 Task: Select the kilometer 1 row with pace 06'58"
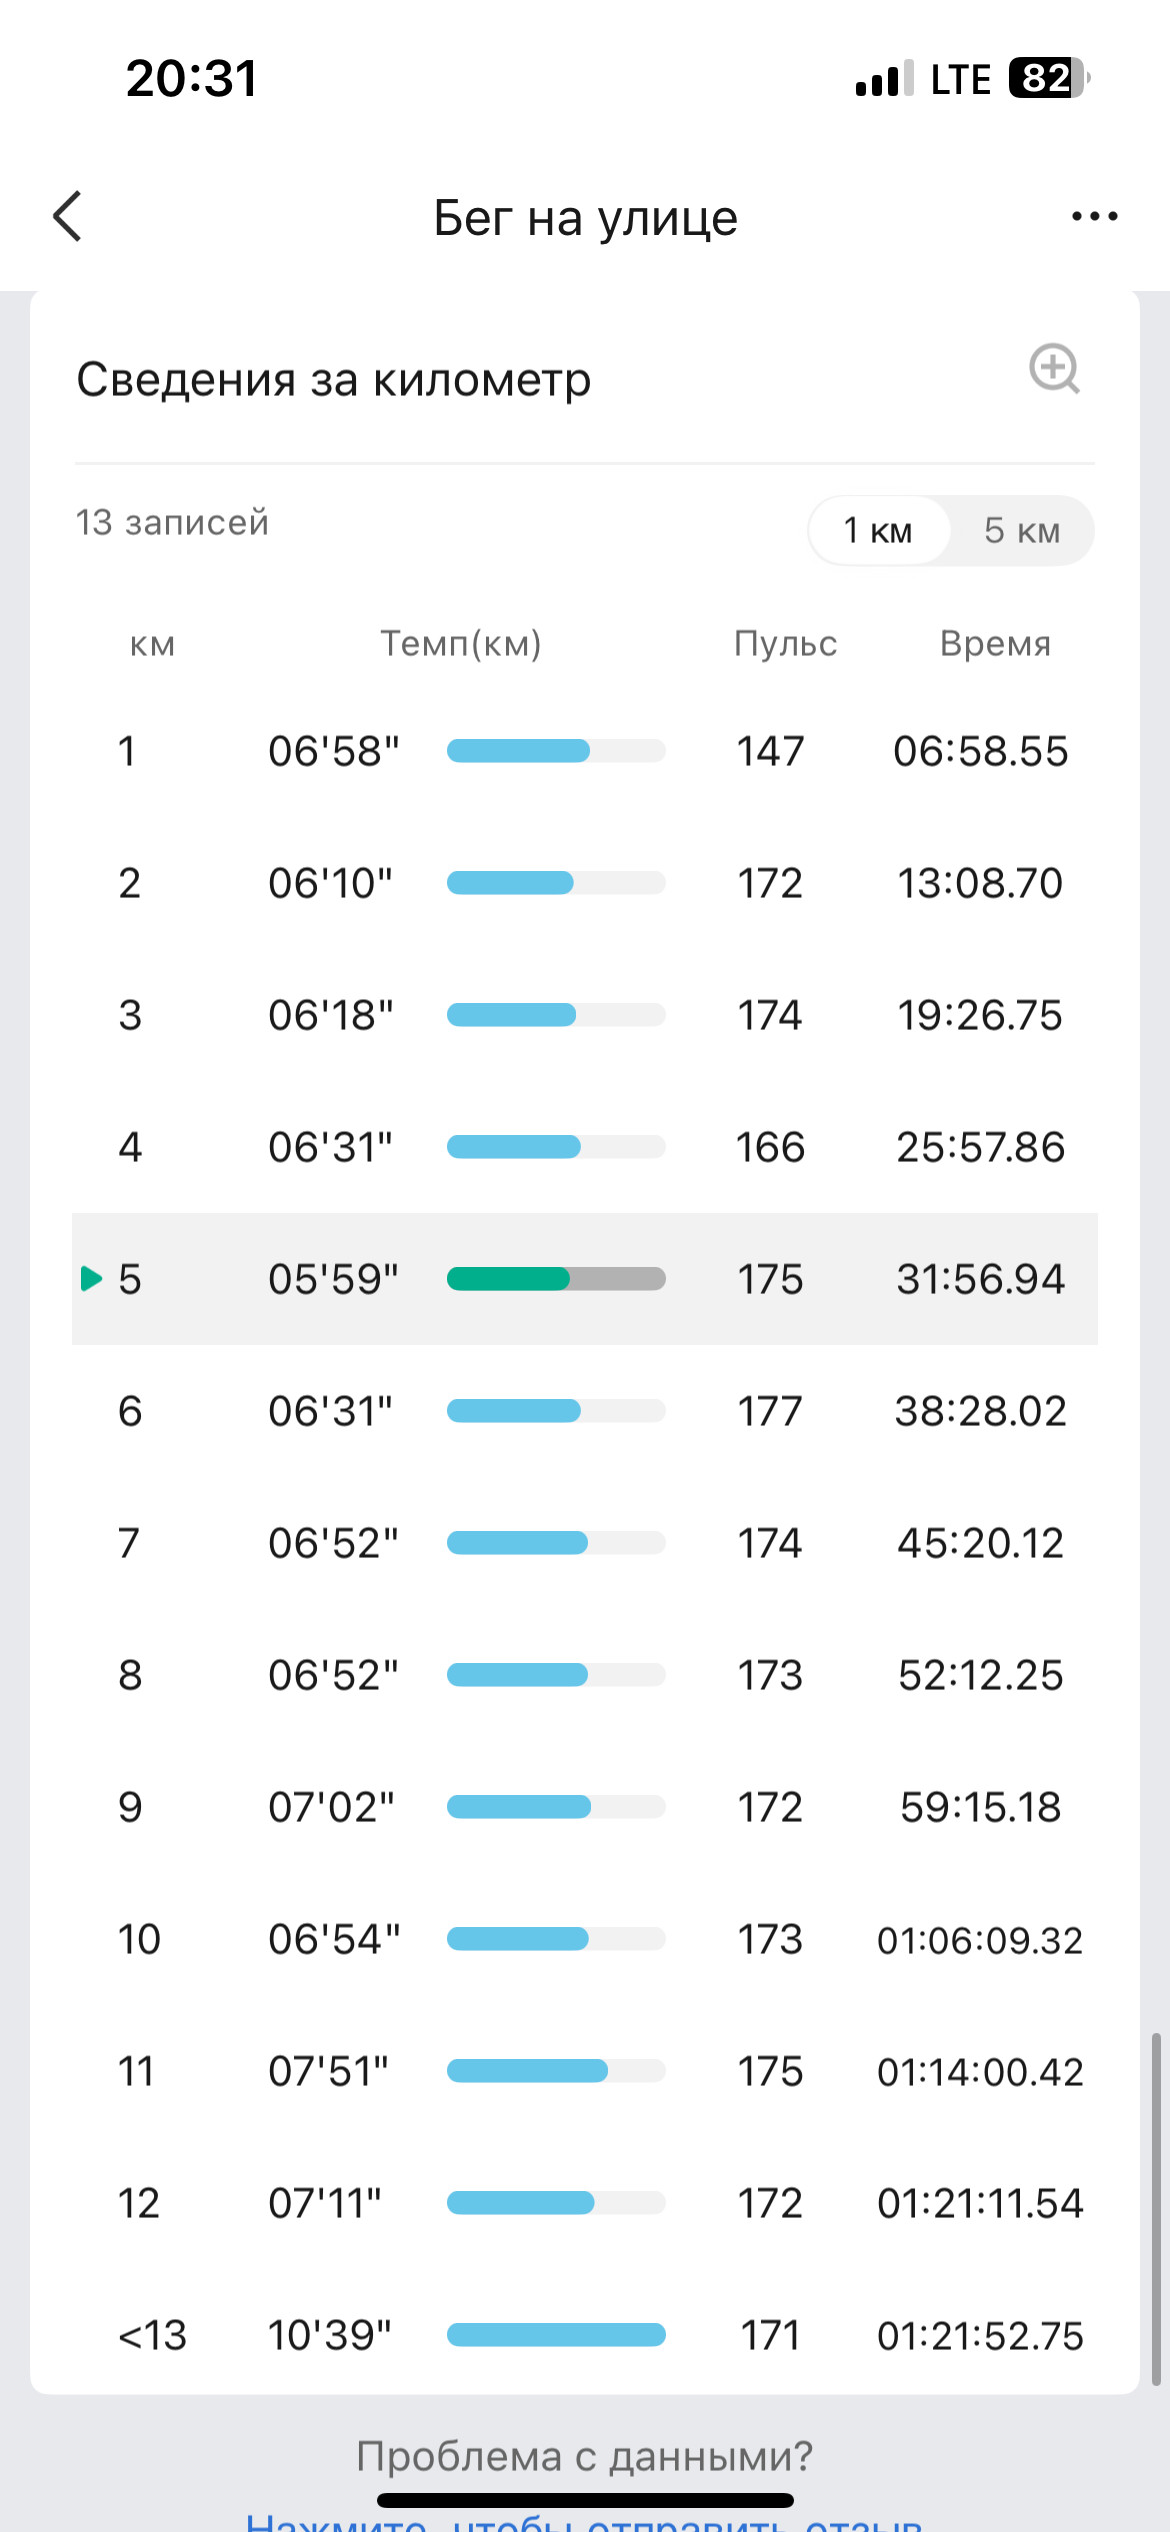point(585,751)
